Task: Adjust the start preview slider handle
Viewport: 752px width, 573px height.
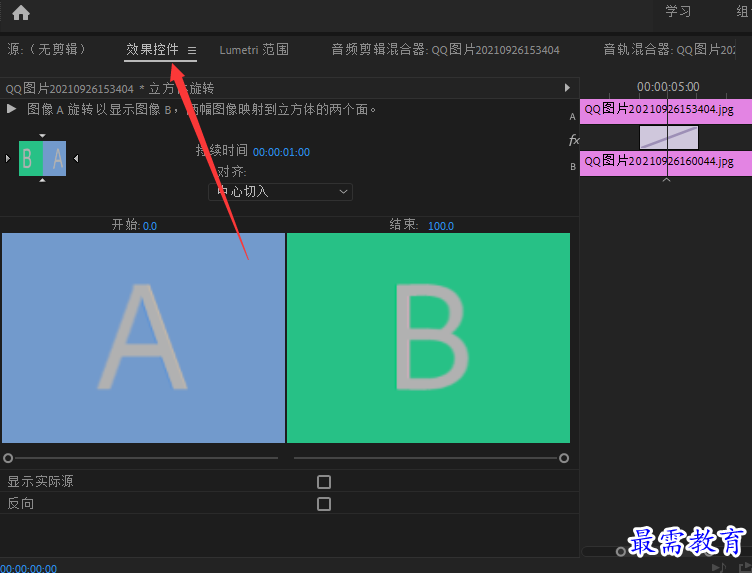Action: point(8,458)
